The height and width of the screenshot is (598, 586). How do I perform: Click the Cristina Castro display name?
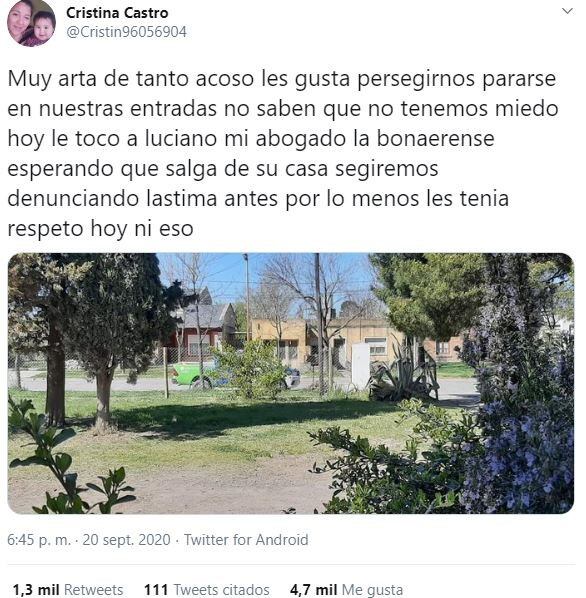tap(117, 13)
